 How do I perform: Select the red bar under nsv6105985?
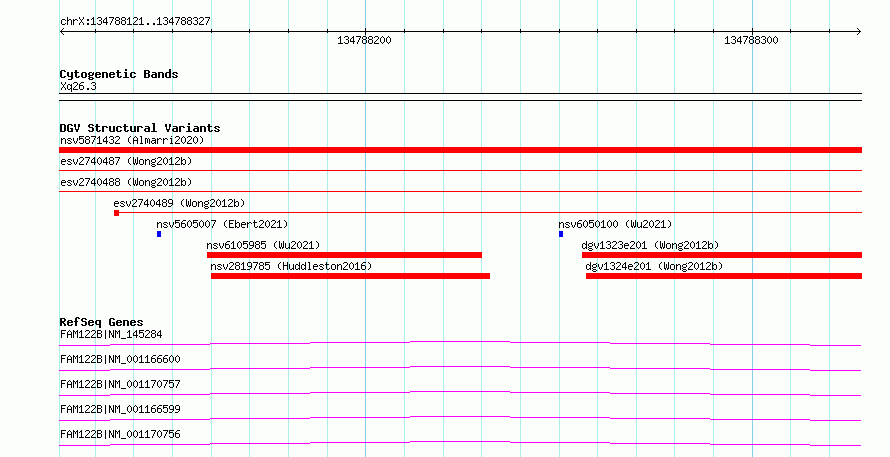pos(344,255)
